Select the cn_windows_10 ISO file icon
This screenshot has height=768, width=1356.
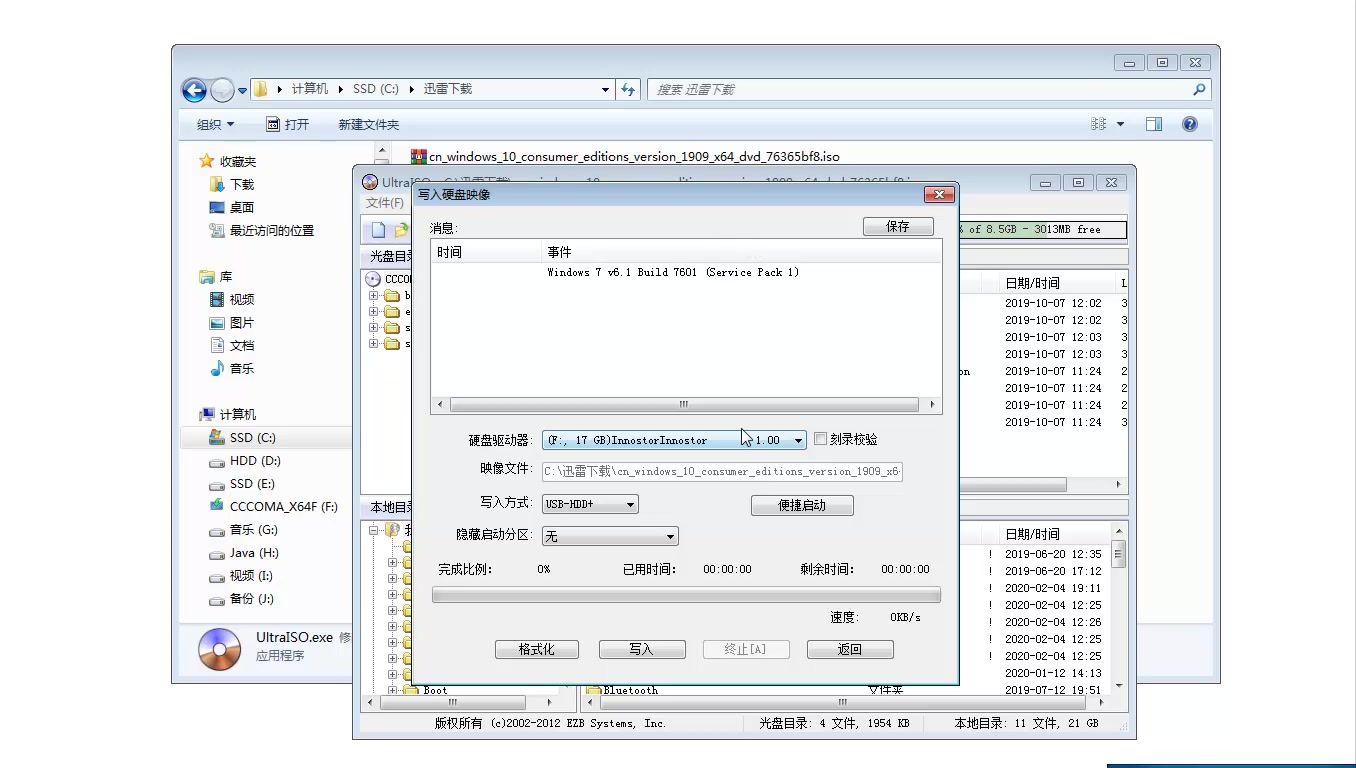419,156
